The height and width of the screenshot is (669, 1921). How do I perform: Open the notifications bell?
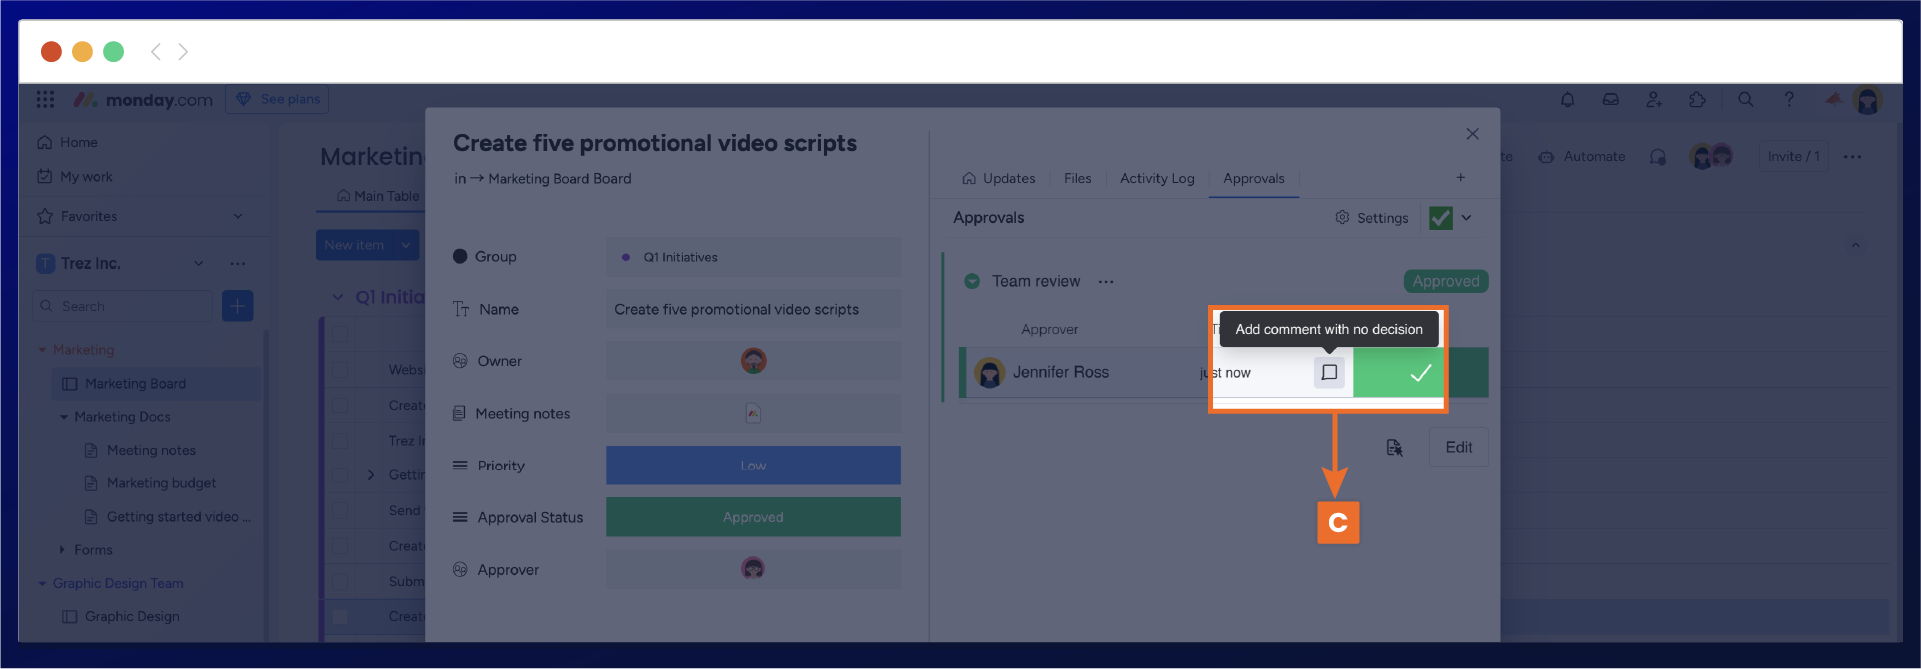coord(1567,99)
